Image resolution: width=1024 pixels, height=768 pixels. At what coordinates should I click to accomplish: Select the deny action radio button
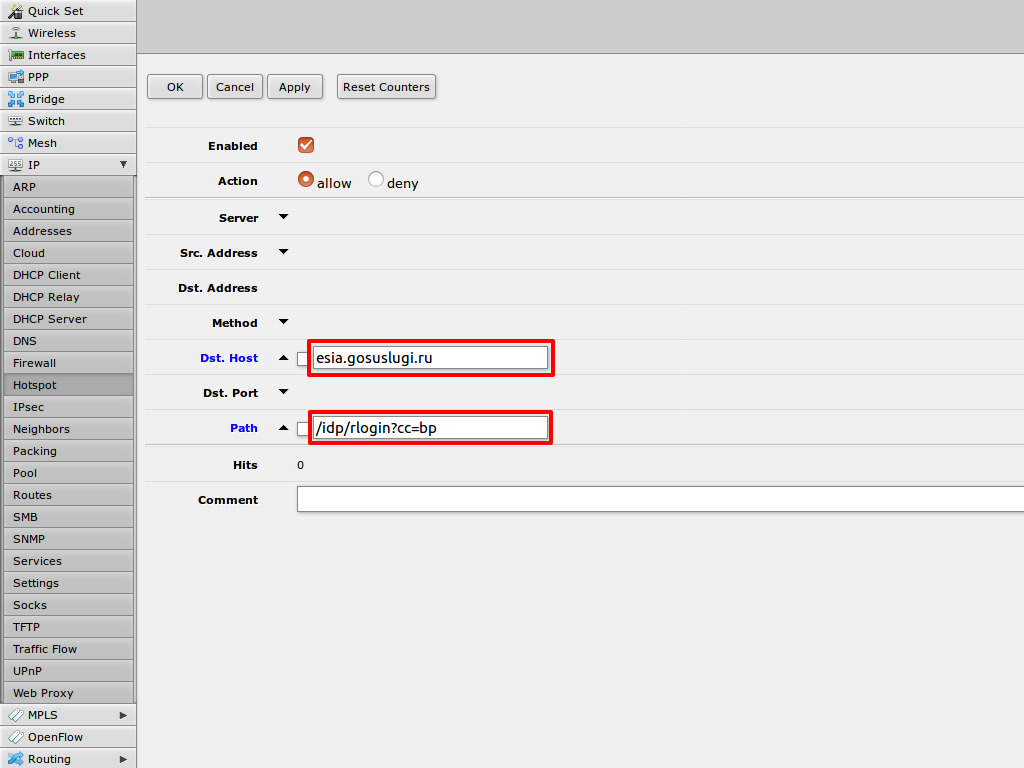pyautogui.click(x=376, y=180)
